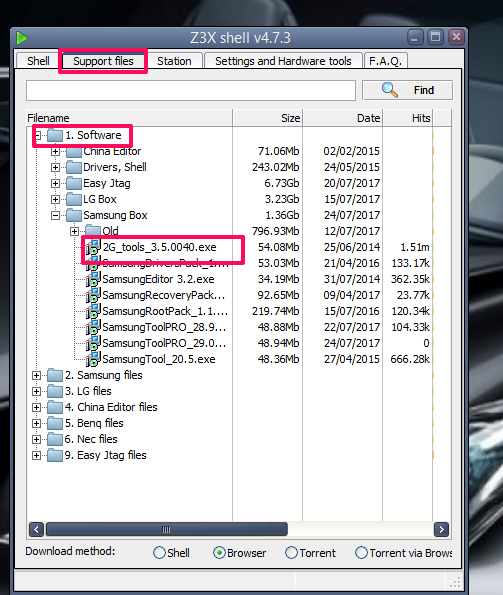Select the SamsungTool_20.5.exe file name
Viewport: 503px width, 595px height.
[x=159, y=359]
